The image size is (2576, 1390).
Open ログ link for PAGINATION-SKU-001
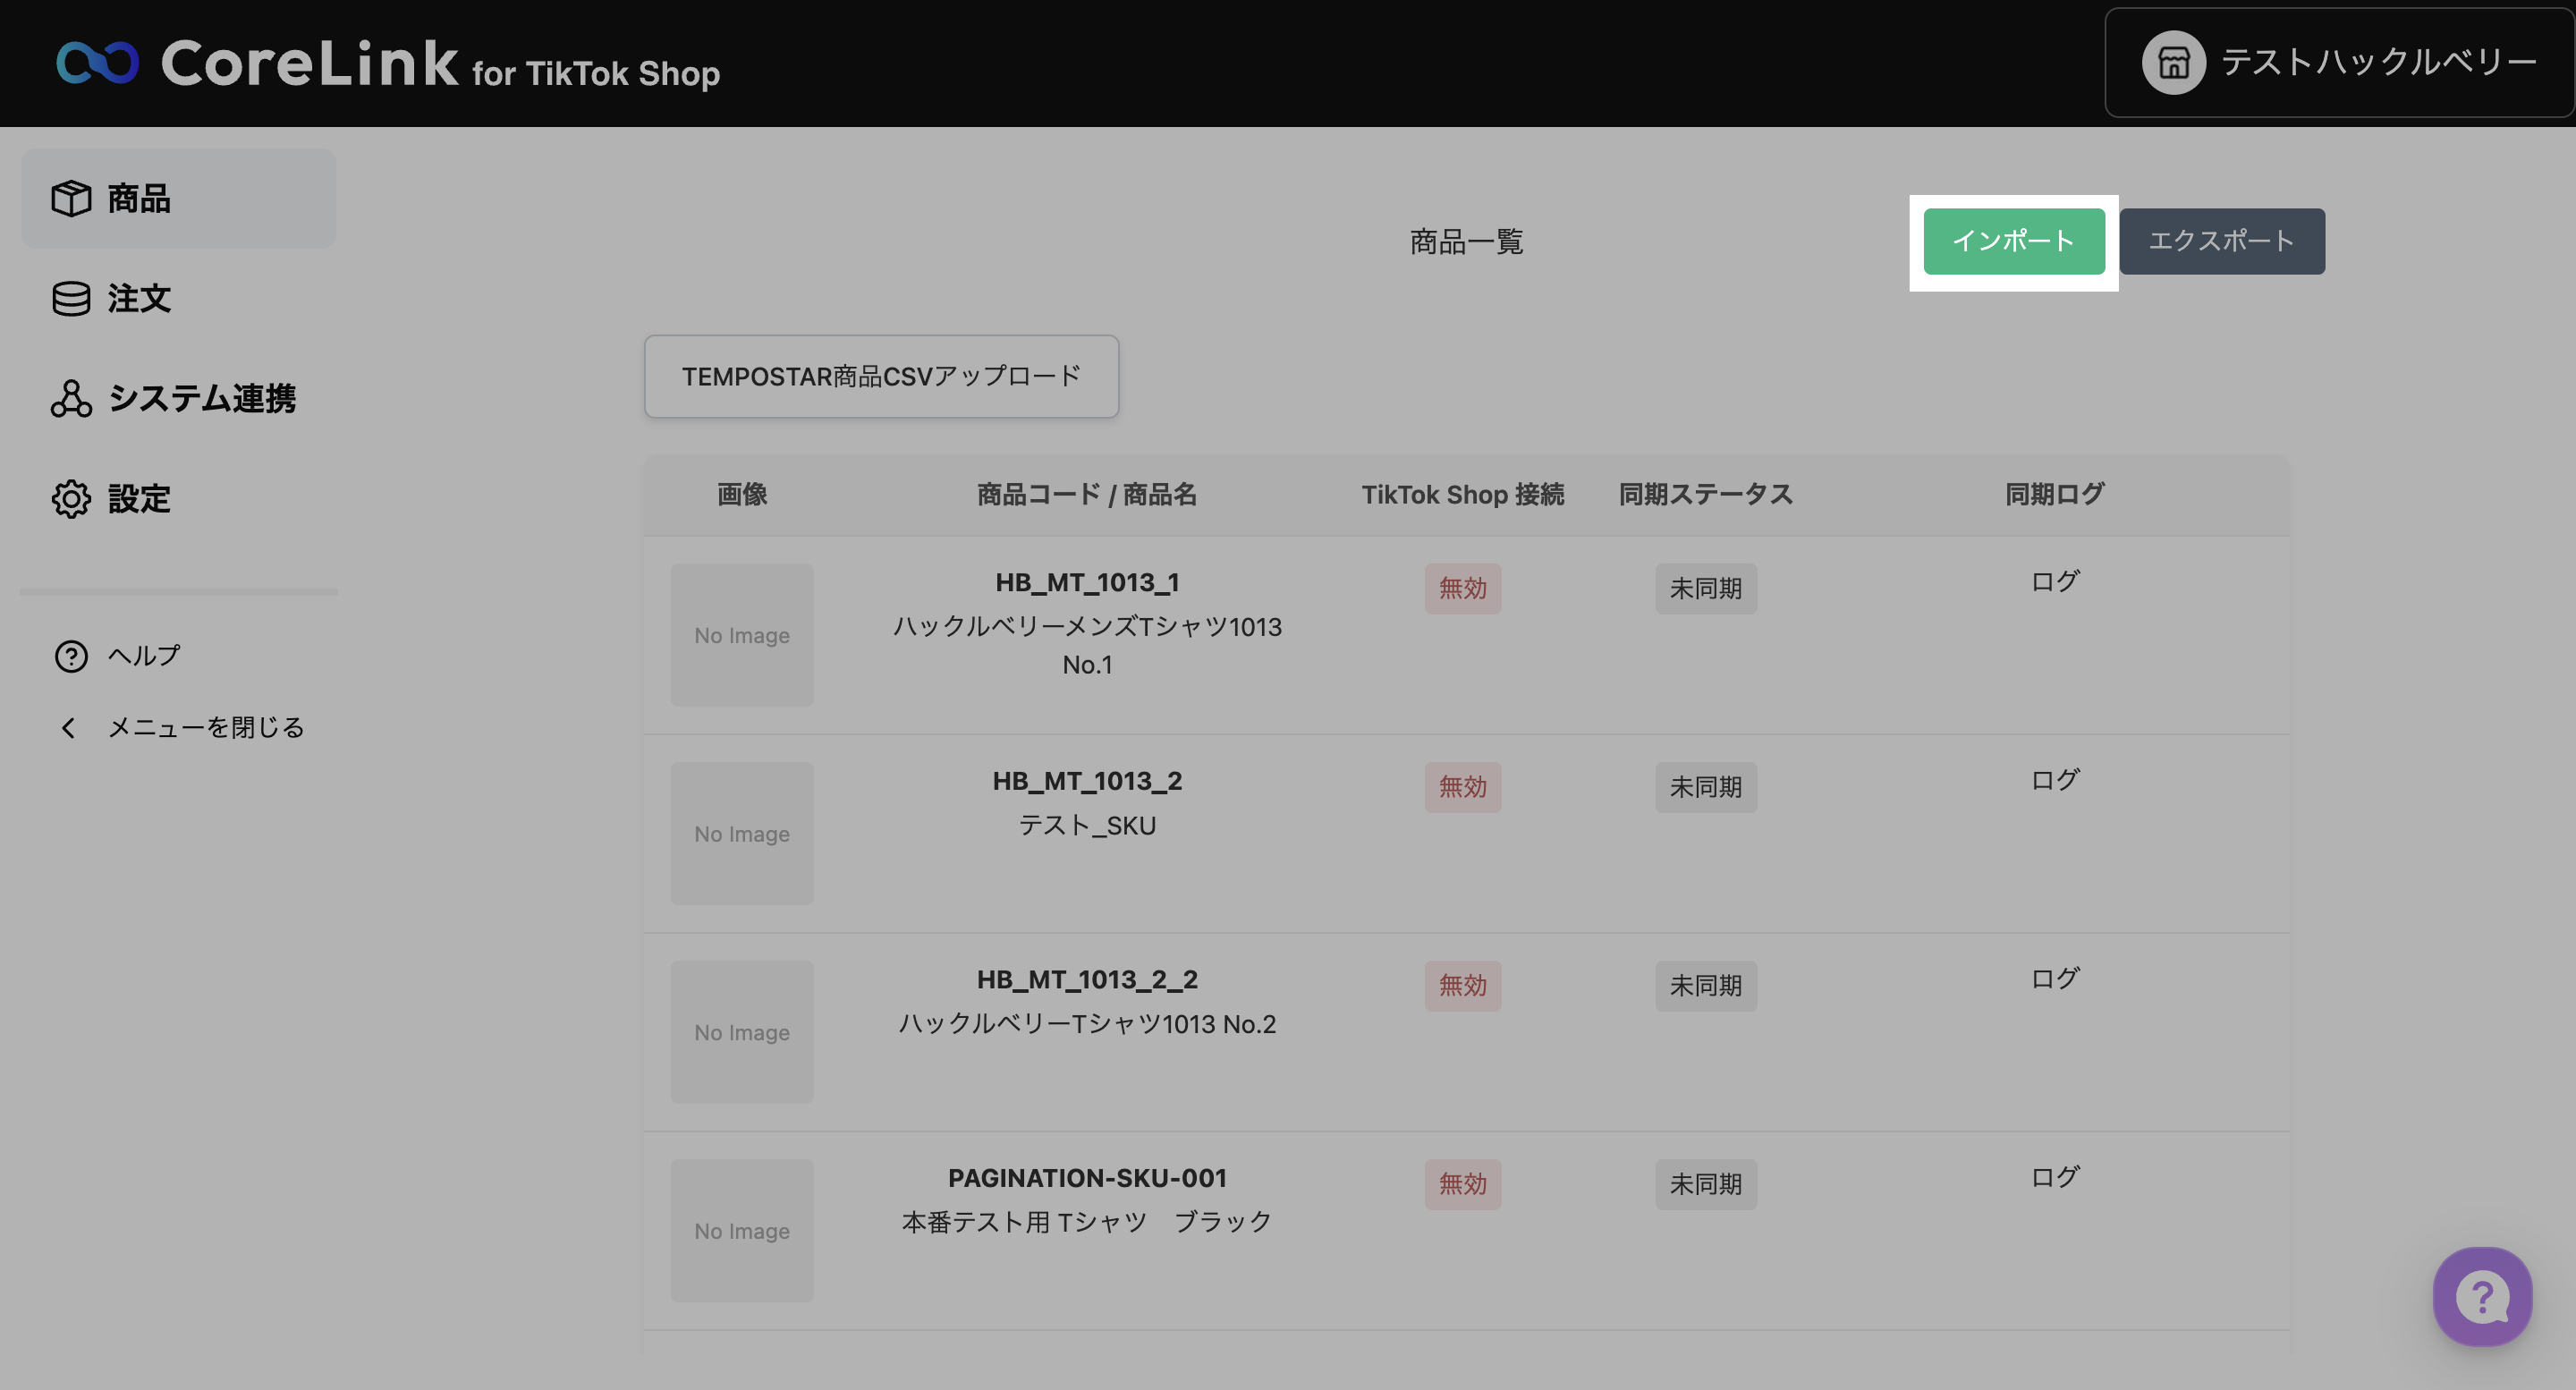[x=2054, y=1177]
